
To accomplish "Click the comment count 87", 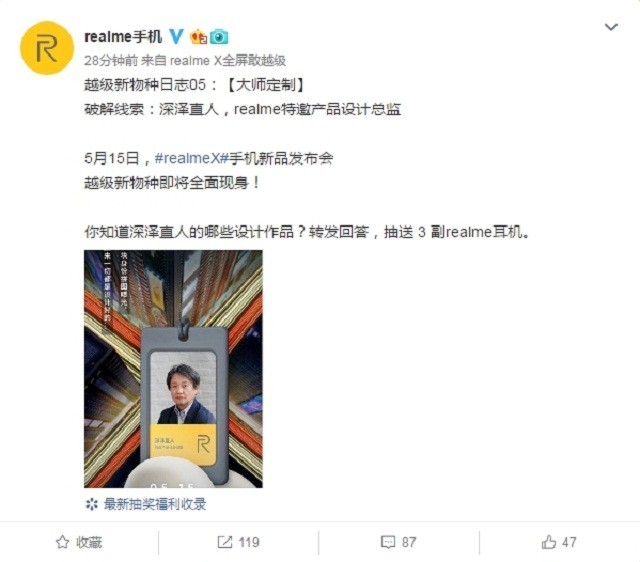I will point(409,542).
